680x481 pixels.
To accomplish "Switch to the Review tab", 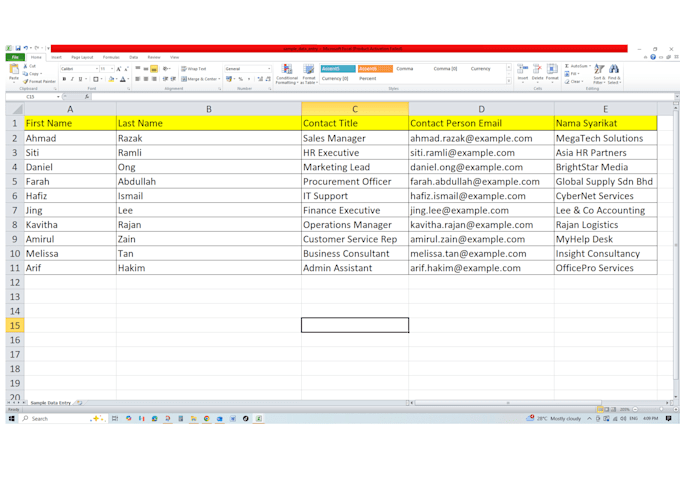I will point(154,57).
